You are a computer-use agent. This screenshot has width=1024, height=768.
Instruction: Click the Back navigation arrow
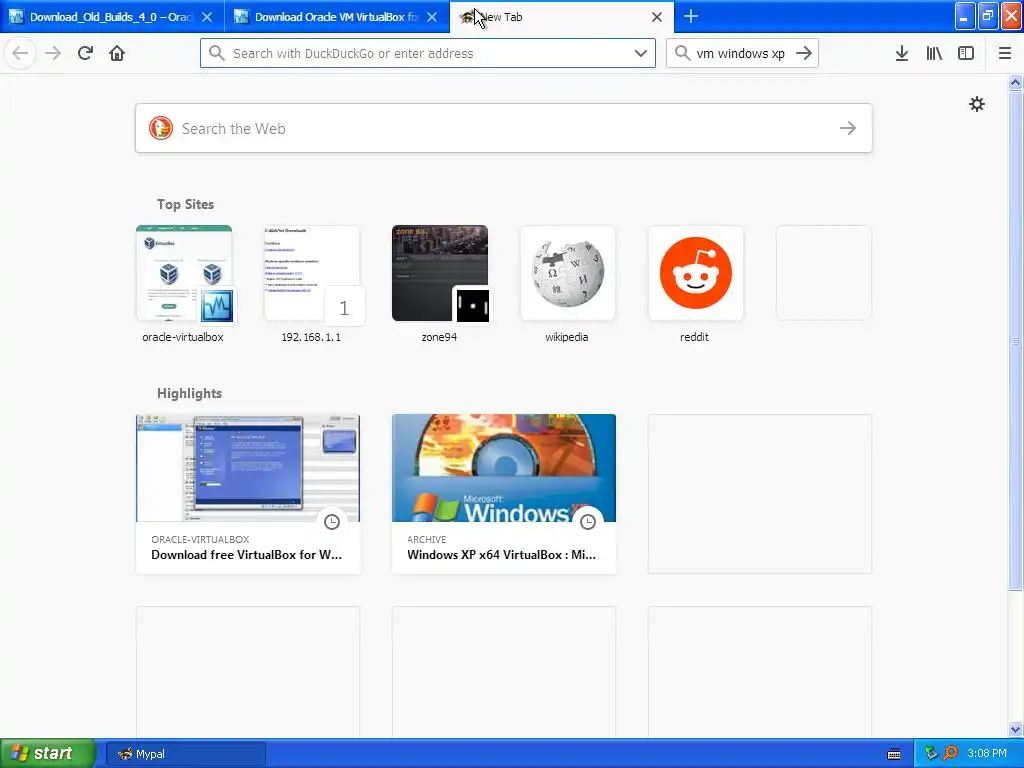20,53
